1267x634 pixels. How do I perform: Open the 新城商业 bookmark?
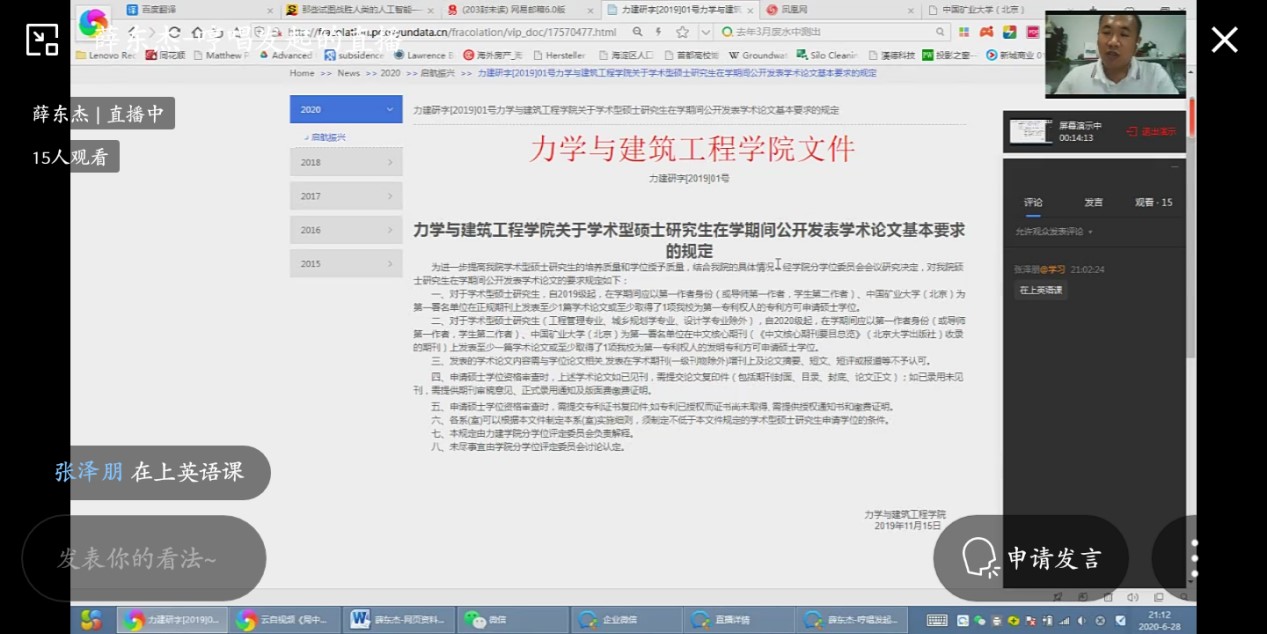(1012, 55)
